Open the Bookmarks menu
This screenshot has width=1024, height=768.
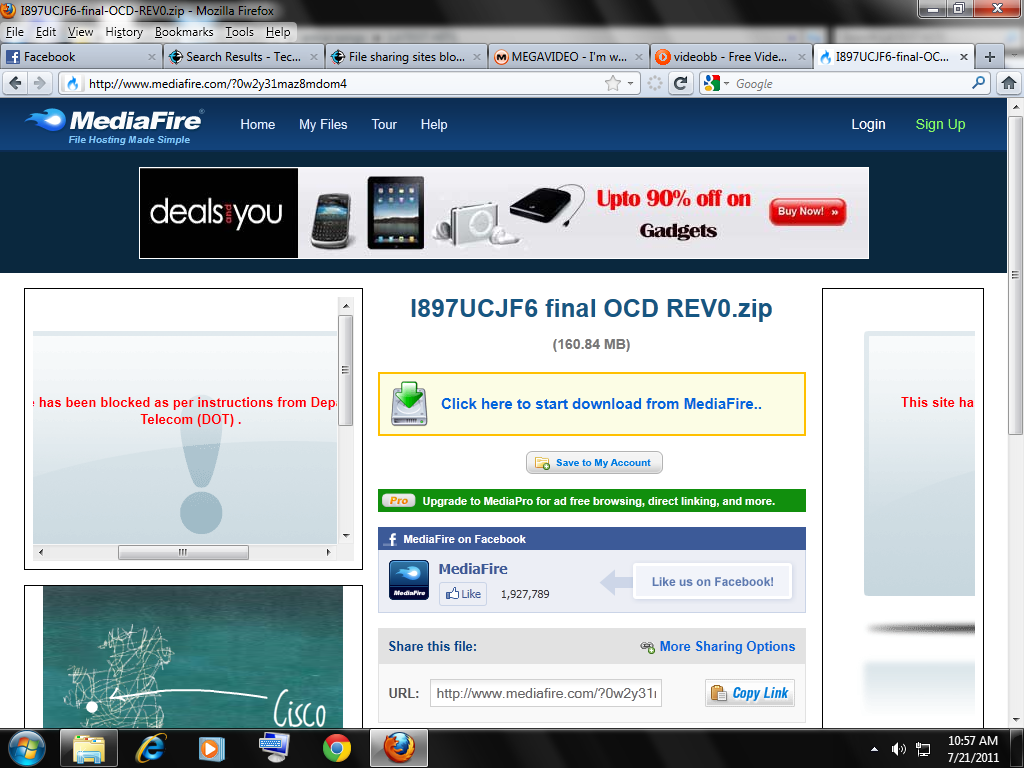(184, 32)
